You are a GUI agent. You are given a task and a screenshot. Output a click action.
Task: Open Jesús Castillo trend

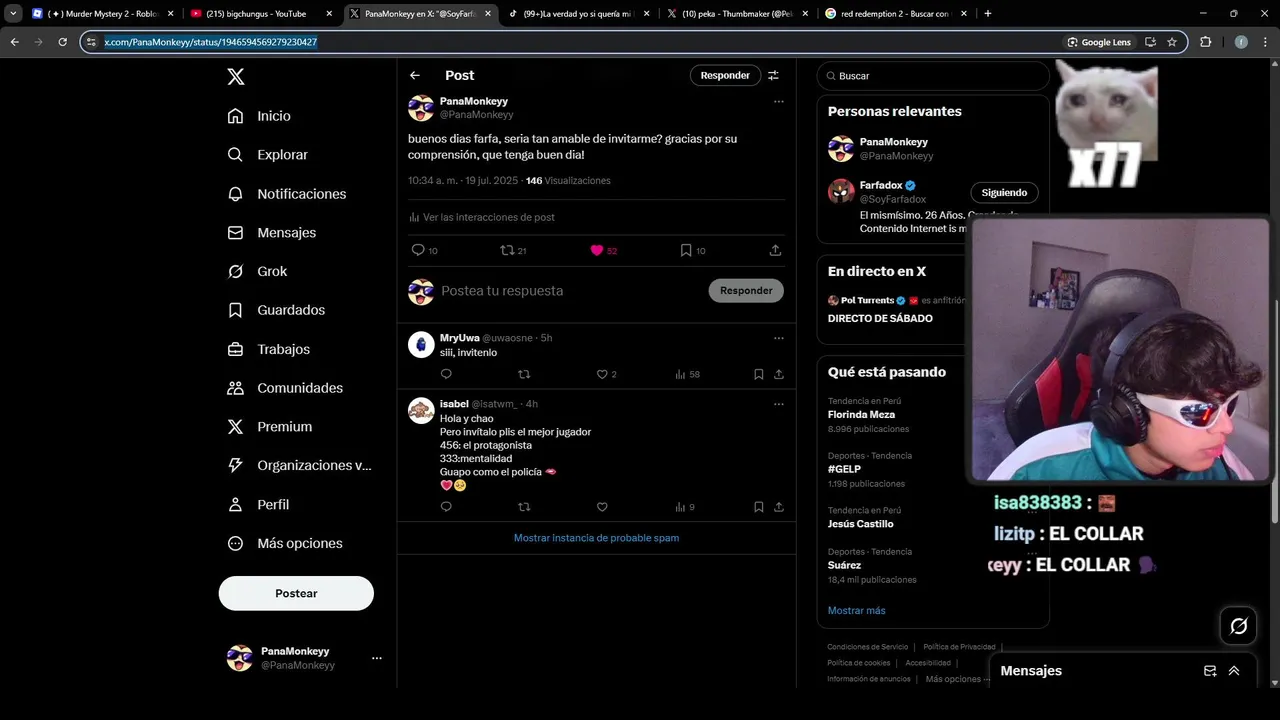[861, 524]
